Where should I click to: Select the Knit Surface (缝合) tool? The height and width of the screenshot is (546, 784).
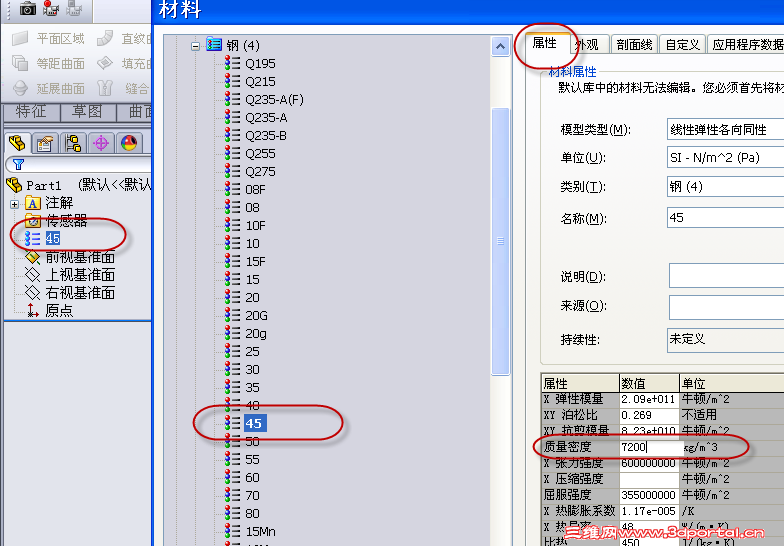[x=124, y=88]
